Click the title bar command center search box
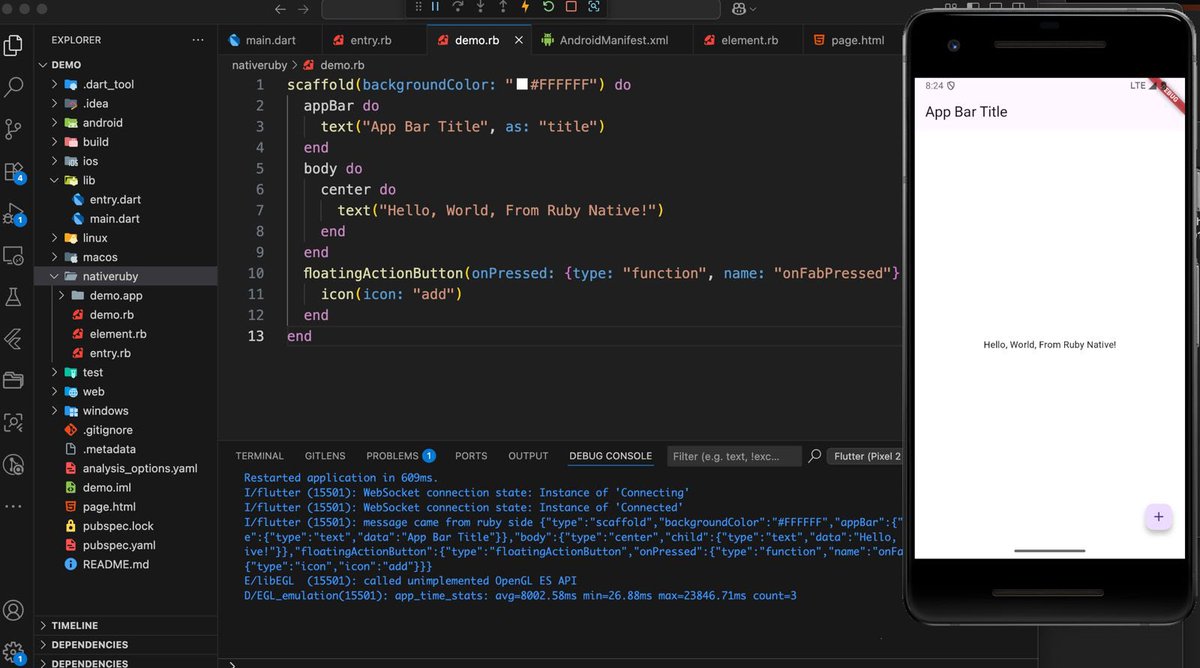 click(x=520, y=9)
